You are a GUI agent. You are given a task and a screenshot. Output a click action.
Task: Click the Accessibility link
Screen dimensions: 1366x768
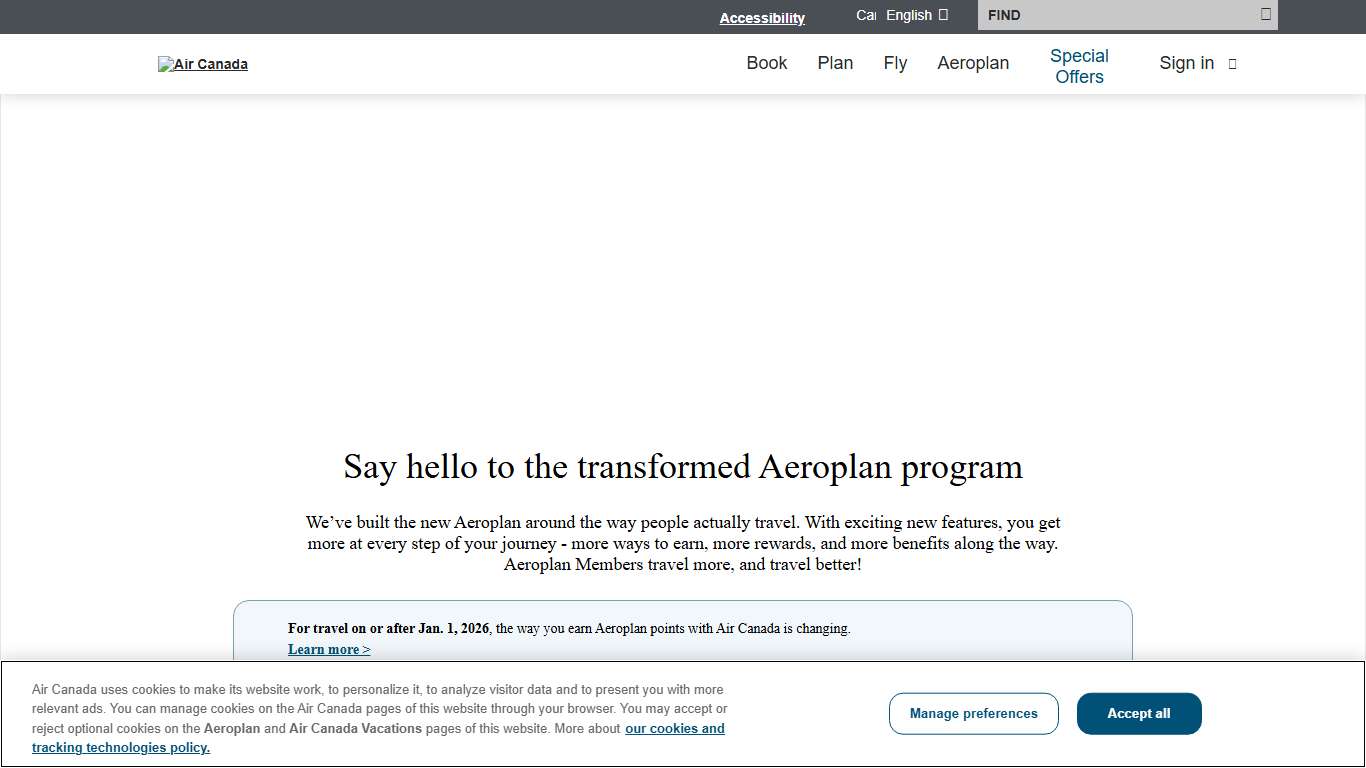(x=762, y=18)
